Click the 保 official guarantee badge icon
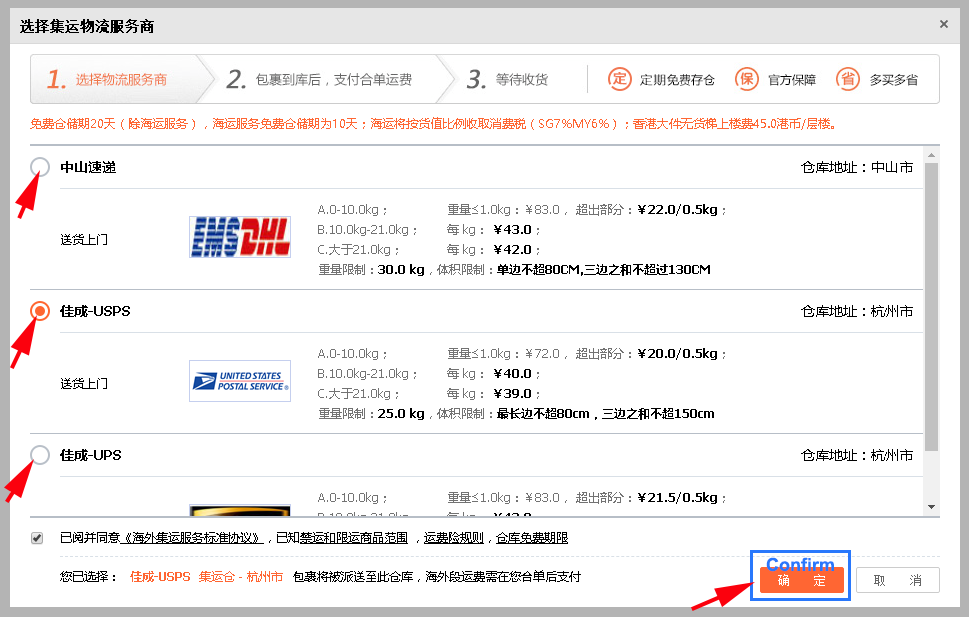969x617 pixels. (747, 79)
